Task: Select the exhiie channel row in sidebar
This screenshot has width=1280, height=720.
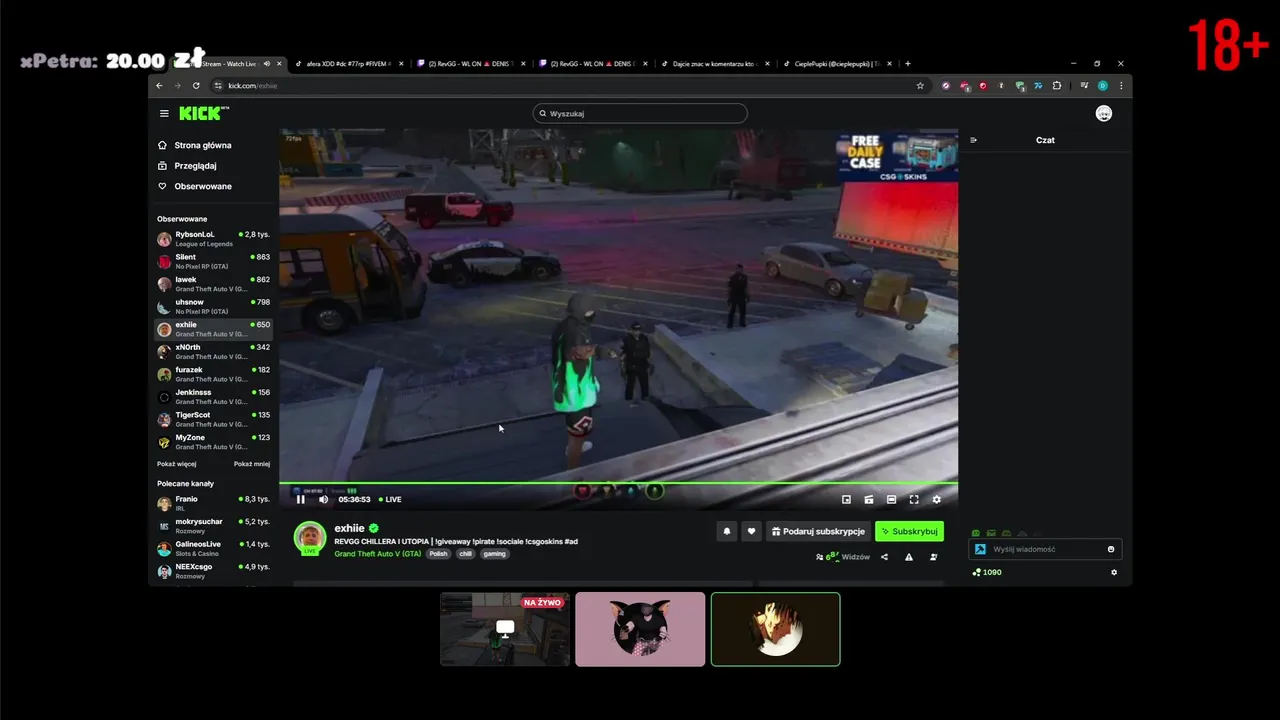Action: point(213,329)
